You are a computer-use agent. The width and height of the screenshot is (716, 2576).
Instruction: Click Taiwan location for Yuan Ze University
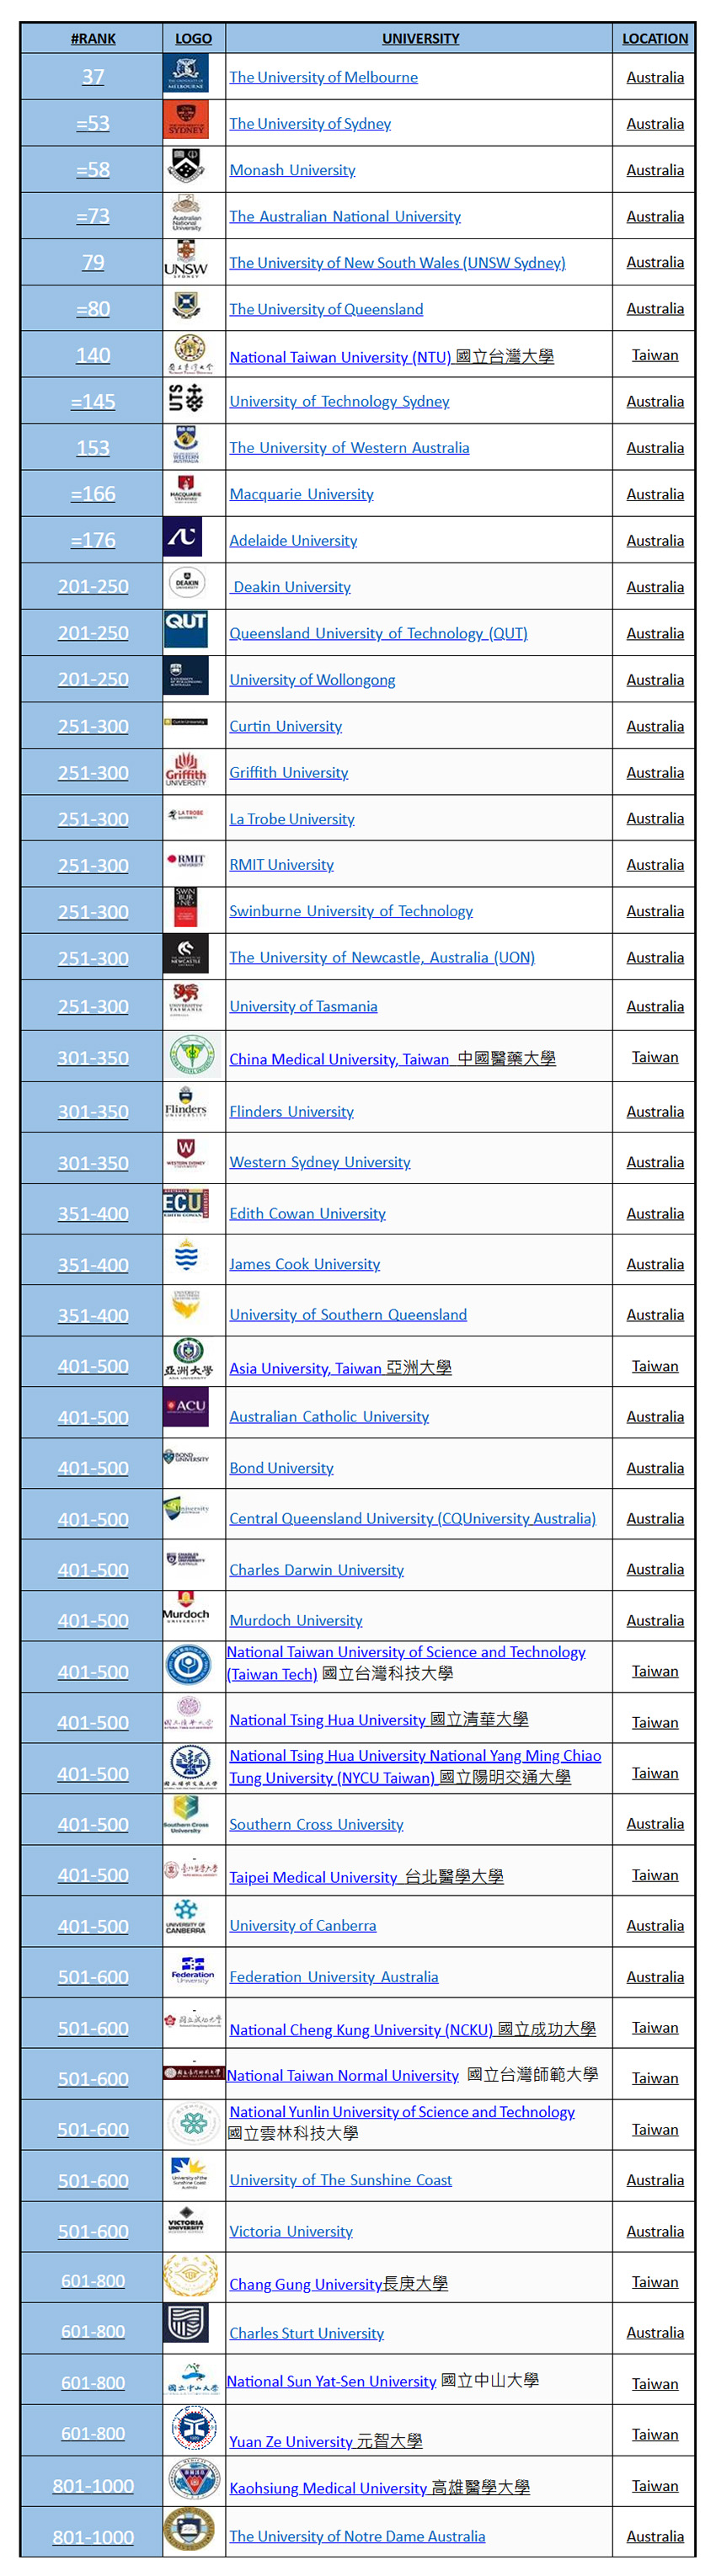655,2434
